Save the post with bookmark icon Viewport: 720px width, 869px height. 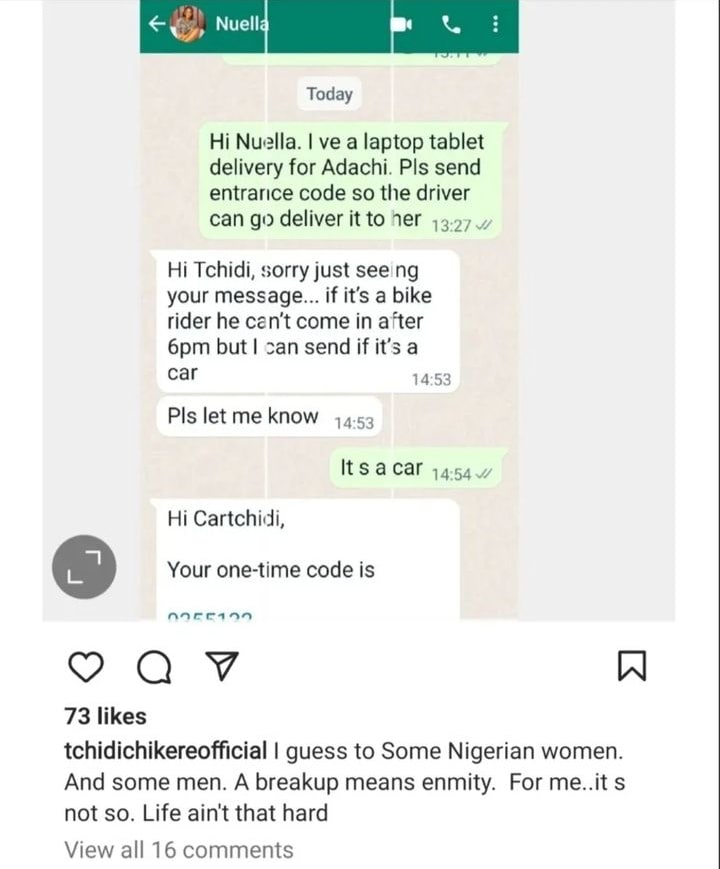(632, 666)
